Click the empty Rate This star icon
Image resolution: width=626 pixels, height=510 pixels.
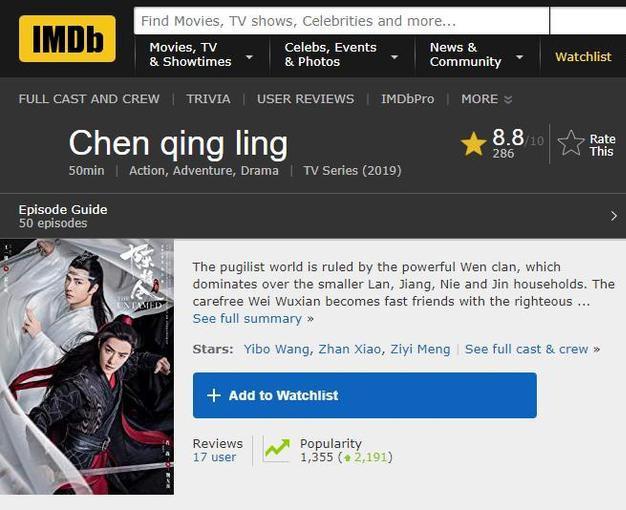[571, 143]
